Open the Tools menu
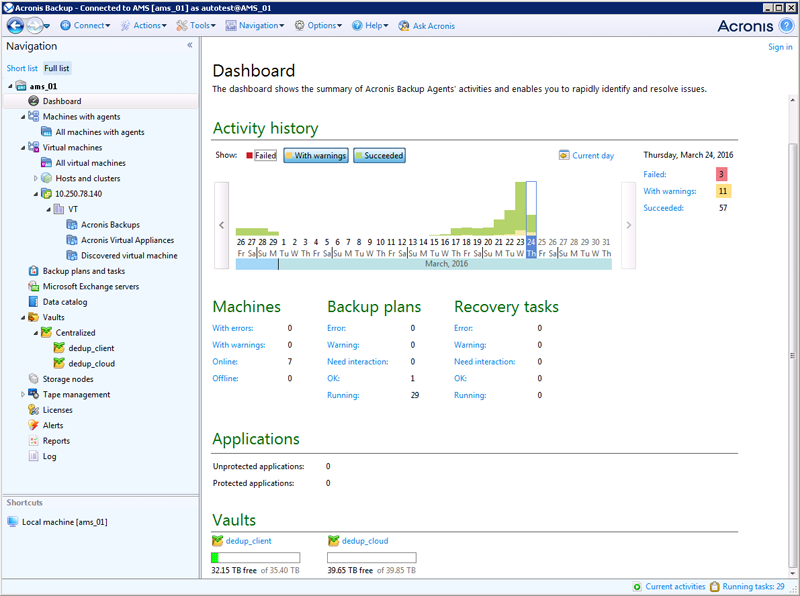800x596 pixels. point(196,26)
